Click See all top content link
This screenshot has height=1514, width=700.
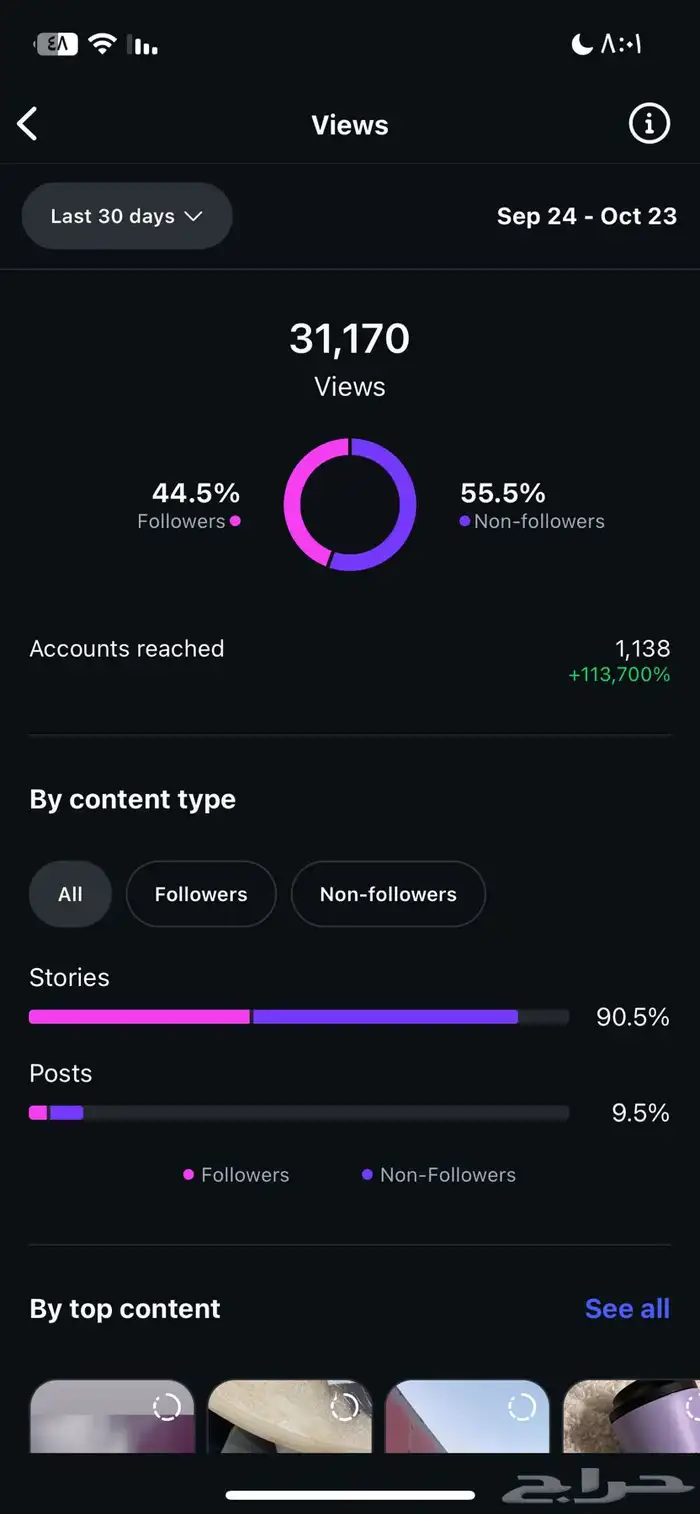627,1308
